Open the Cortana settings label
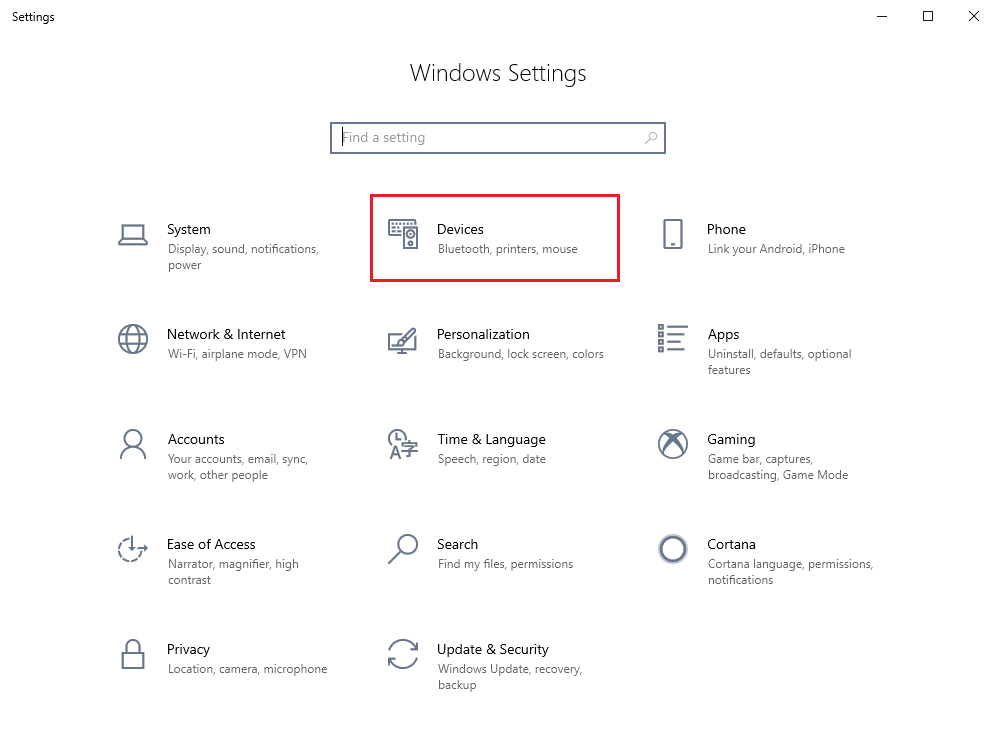Screen dimensions: 991x753 click(731, 544)
